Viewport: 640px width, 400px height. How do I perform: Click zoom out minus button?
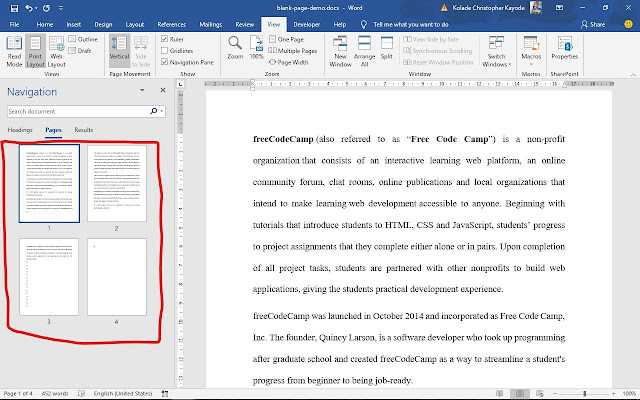[555, 393]
